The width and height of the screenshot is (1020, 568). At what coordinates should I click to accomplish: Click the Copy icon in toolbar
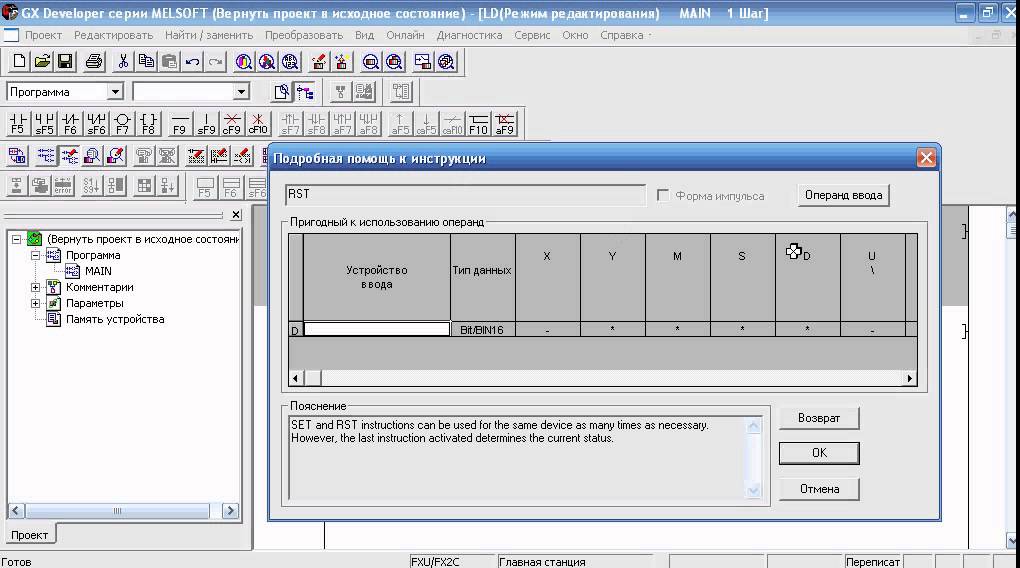pyautogui.click(x=146, y=62)
